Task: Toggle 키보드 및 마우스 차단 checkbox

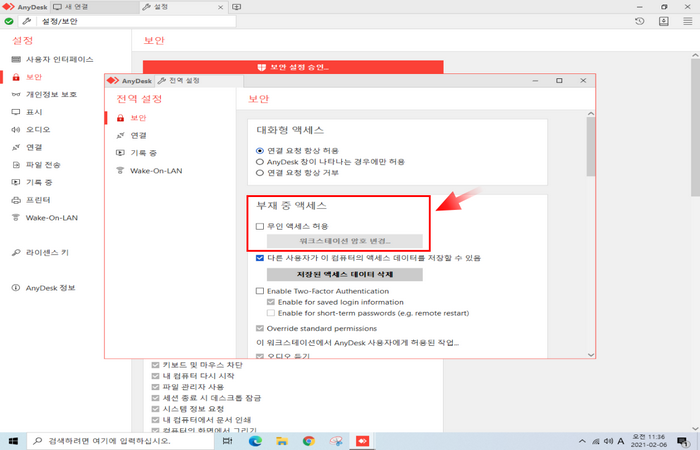Action: click(x=155, y=365)
